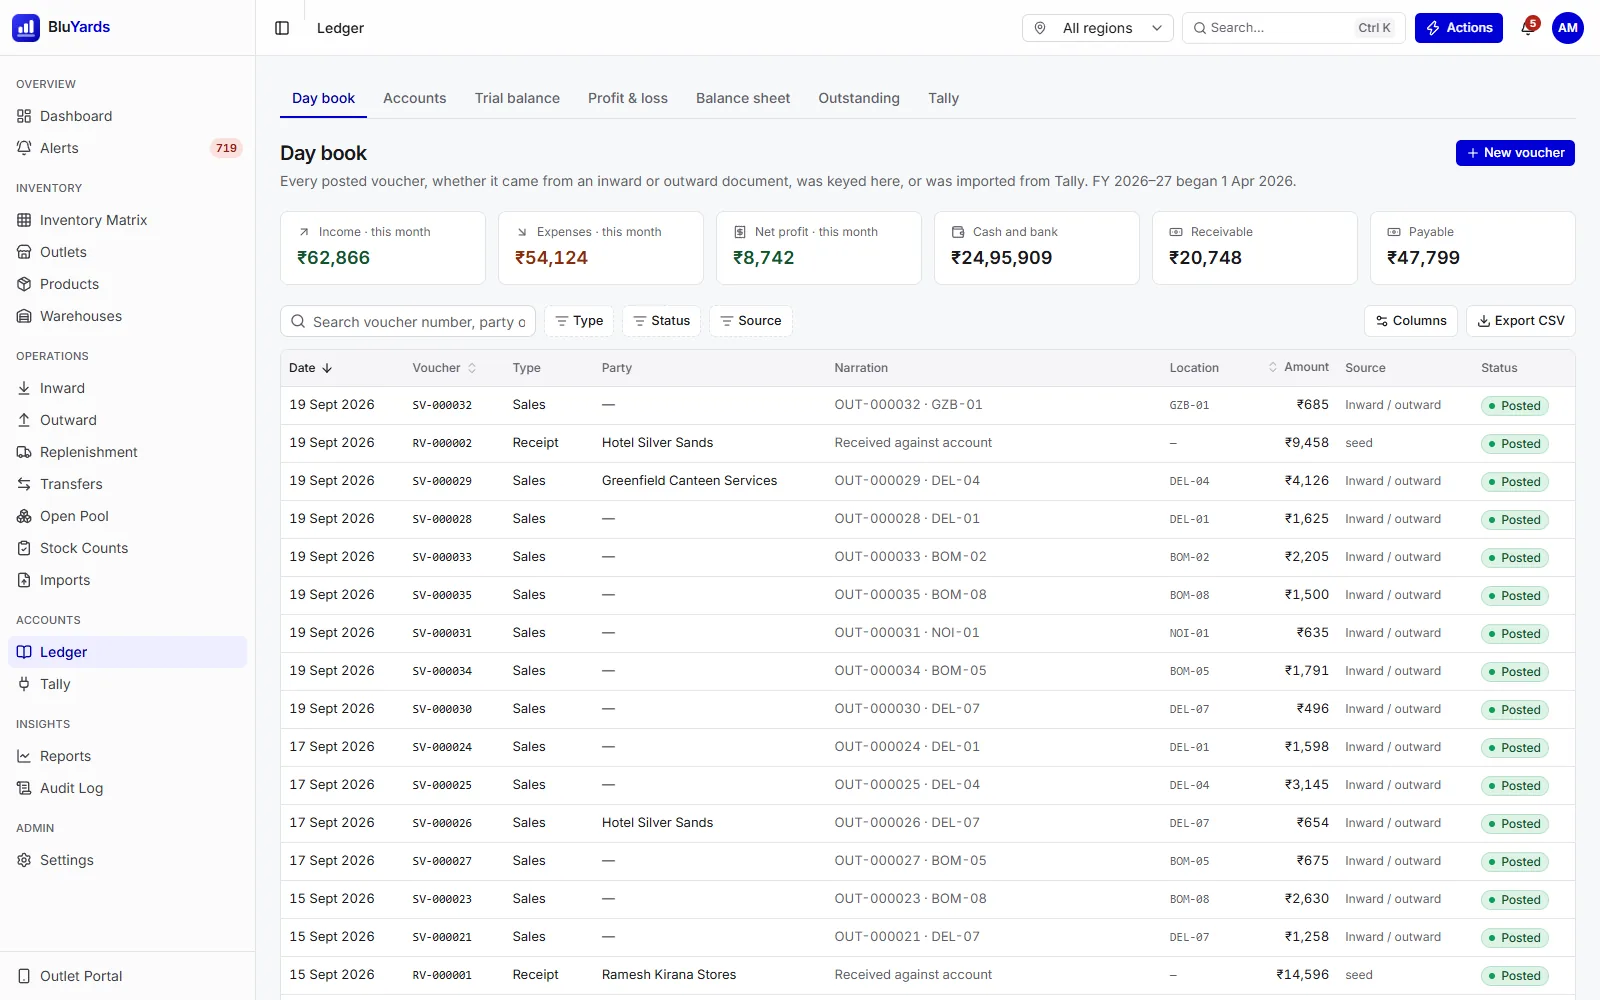Switch to the Trial balance tab

(x=517, y=98)
